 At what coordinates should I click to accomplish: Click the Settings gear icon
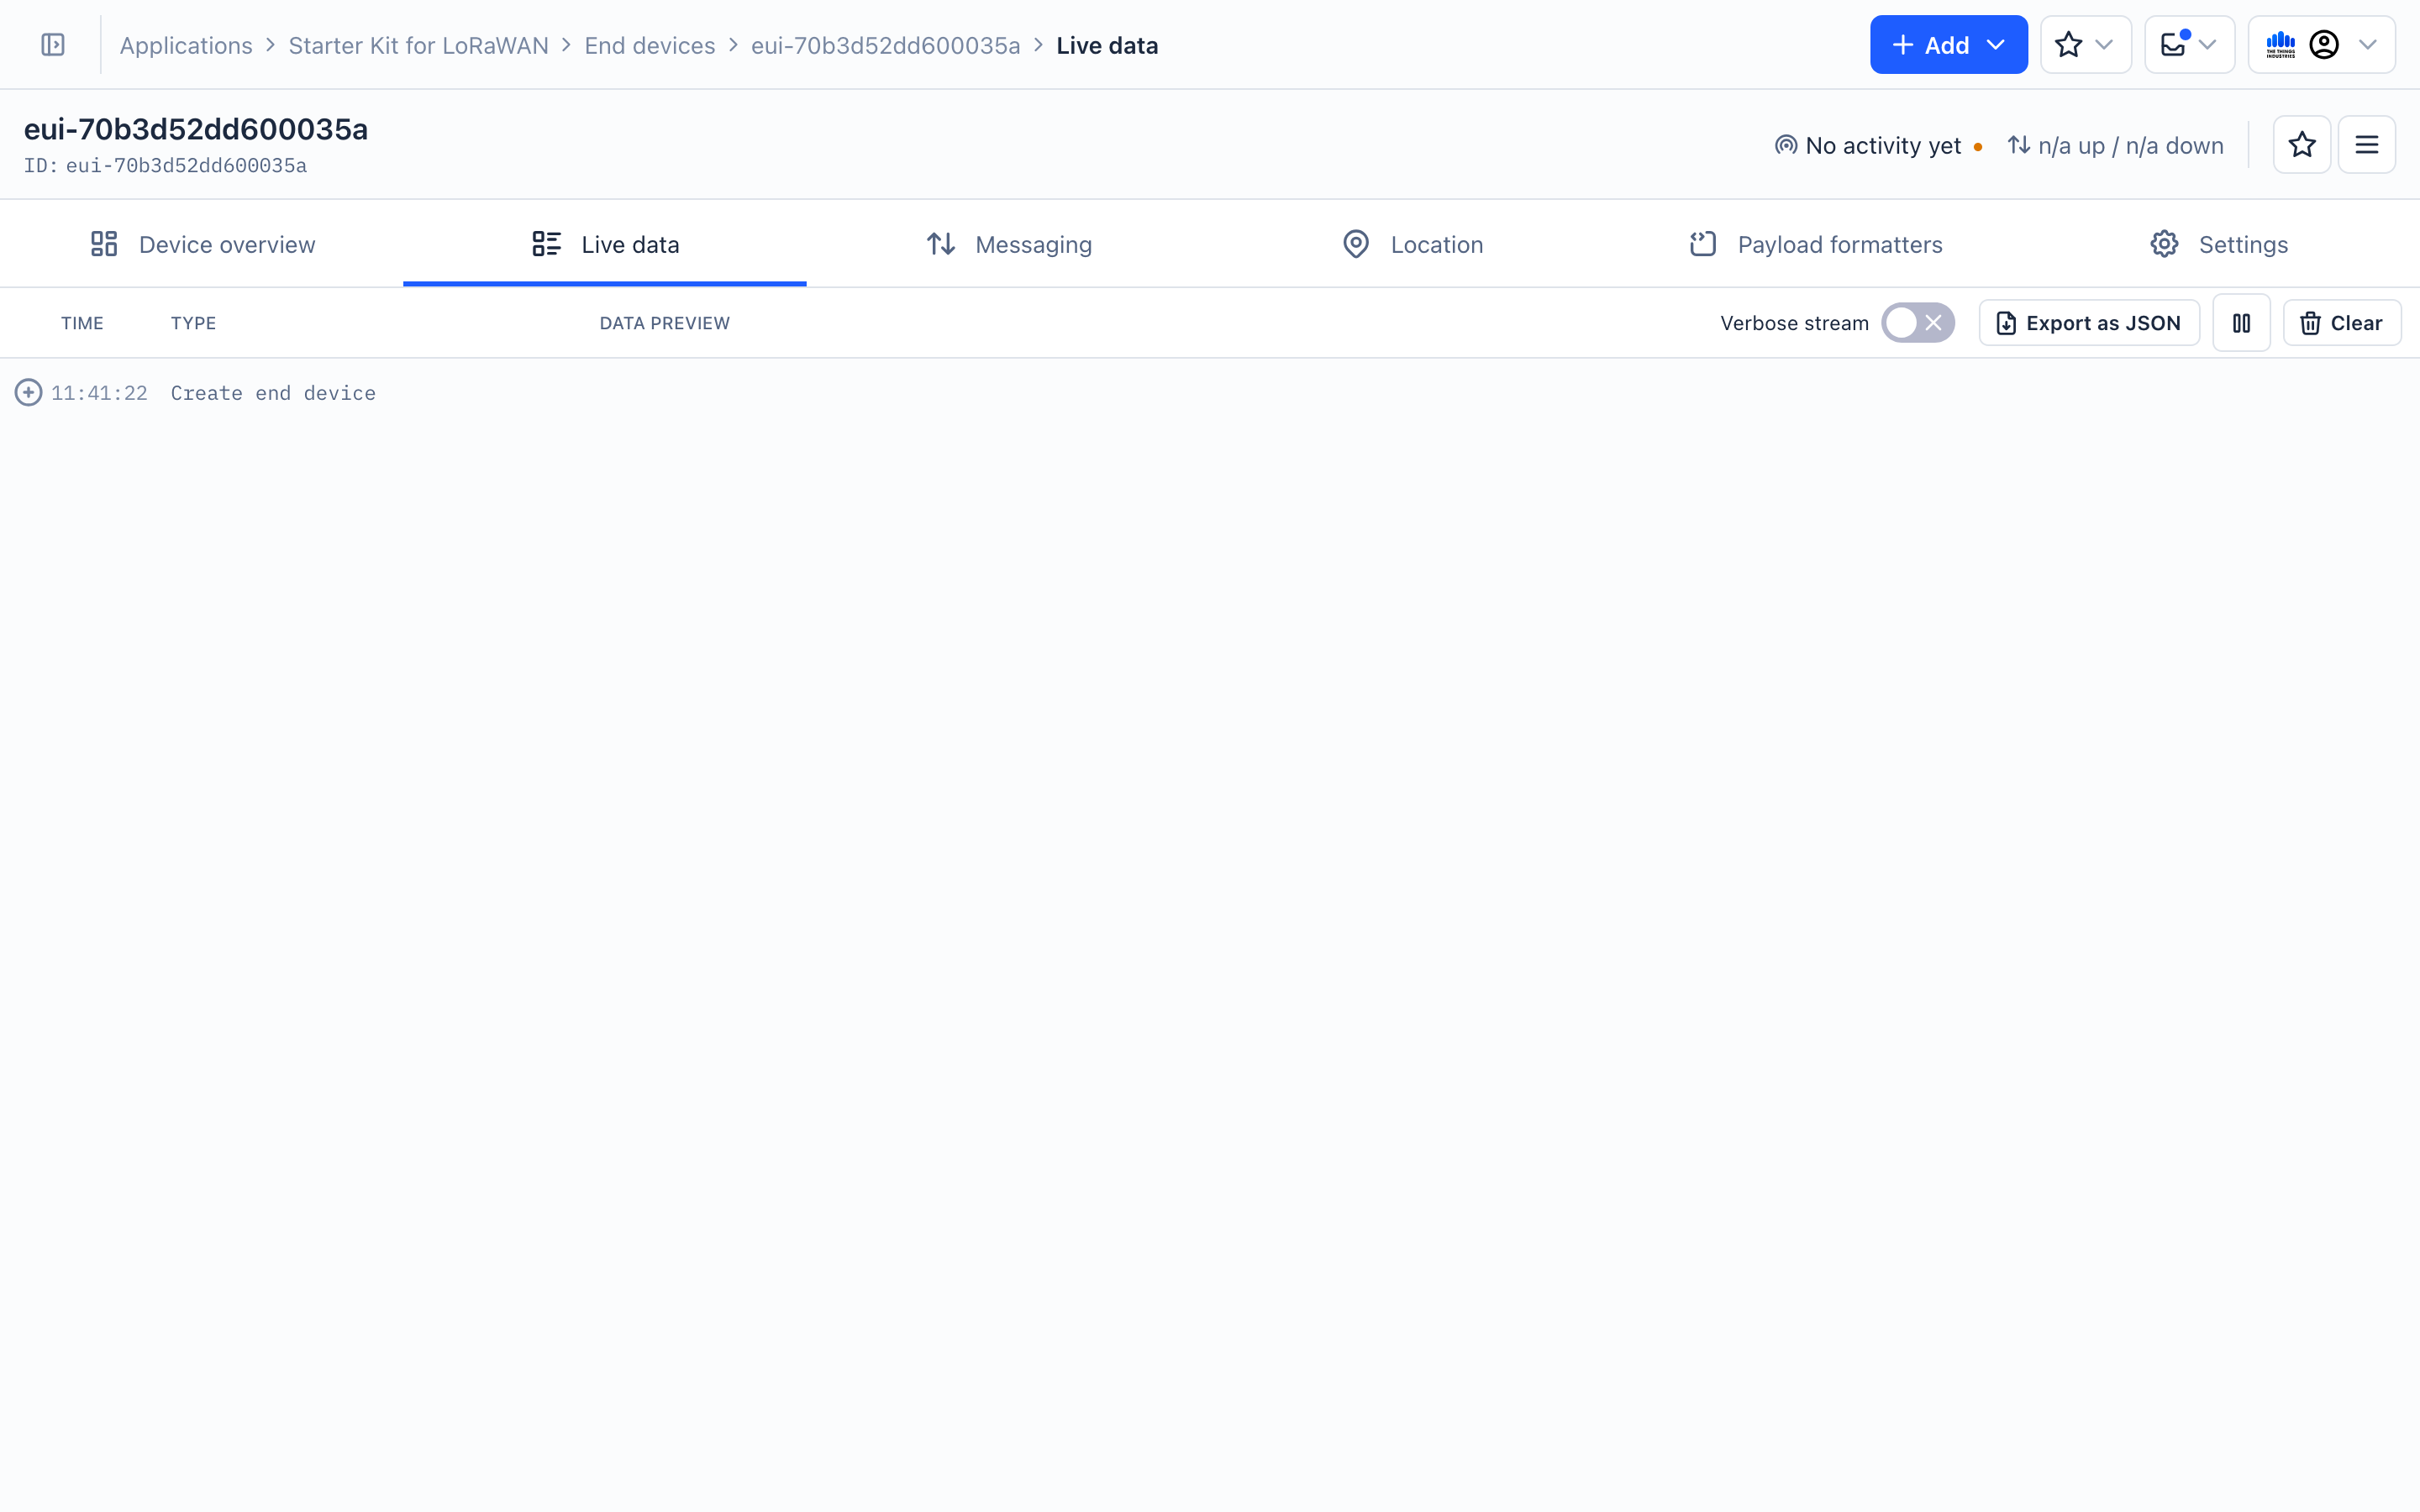point(2163,243)
